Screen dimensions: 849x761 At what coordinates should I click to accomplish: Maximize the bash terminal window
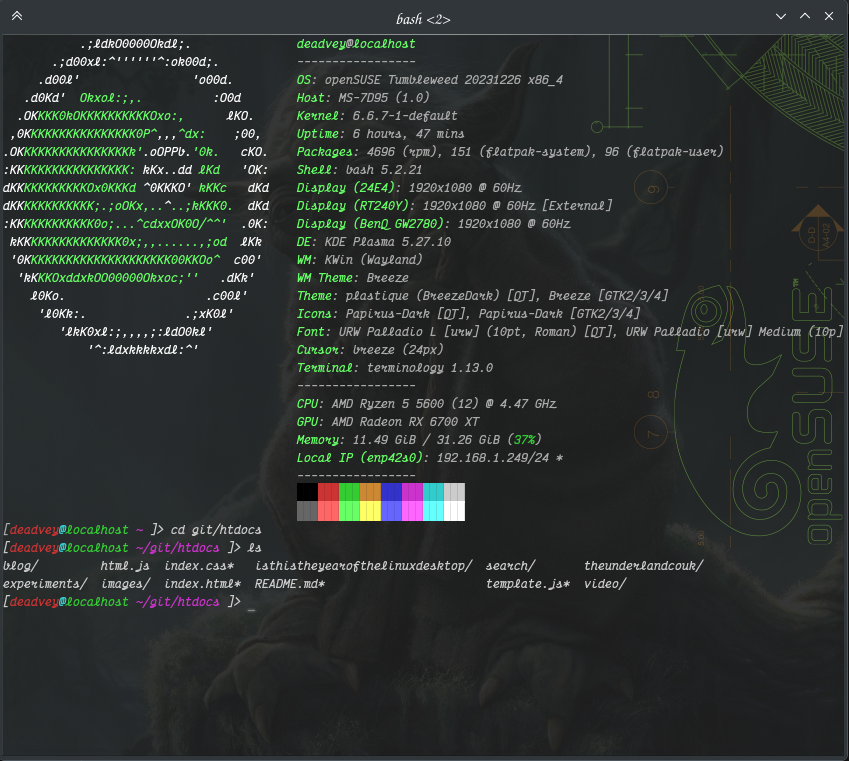pos(805,16)
